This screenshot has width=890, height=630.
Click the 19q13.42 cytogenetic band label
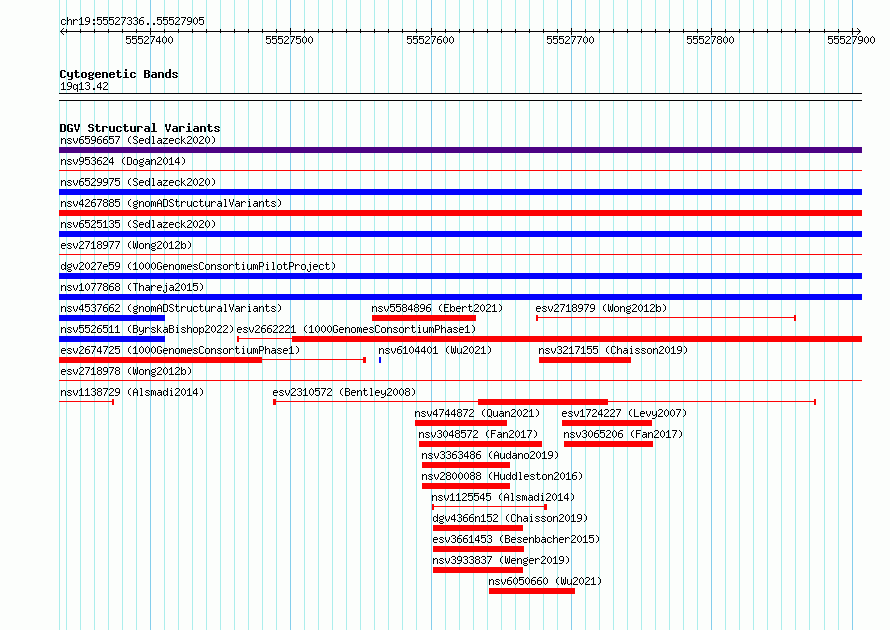pos(84,86)
